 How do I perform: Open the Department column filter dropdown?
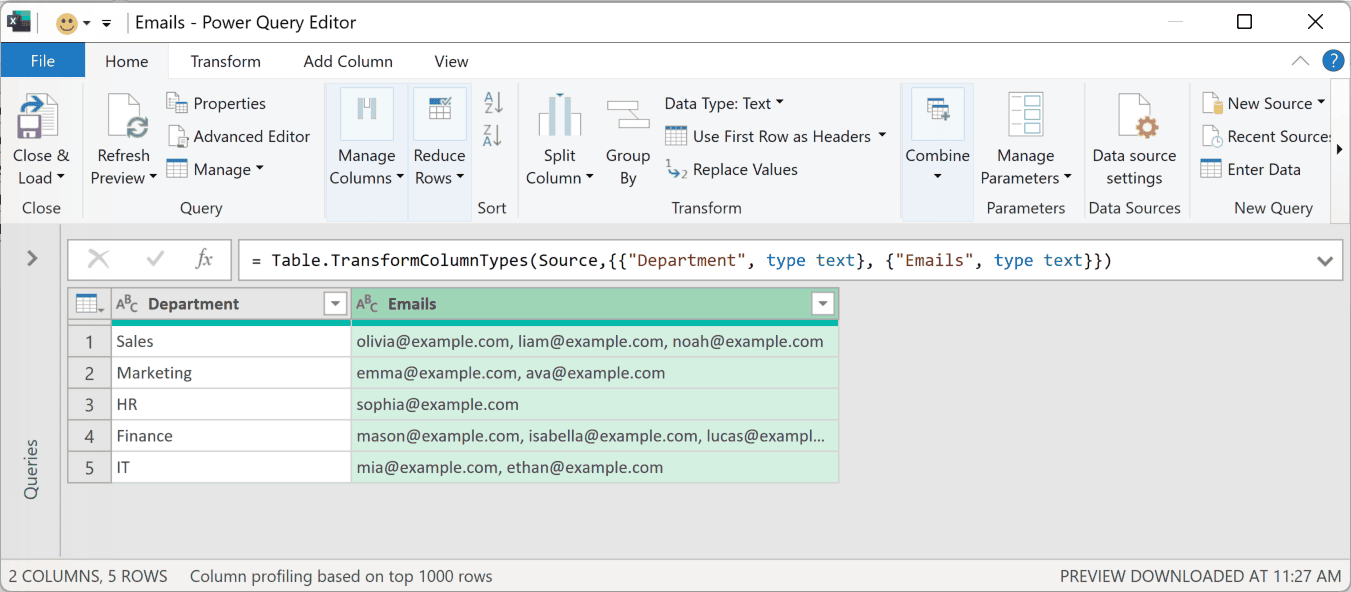pos(335,304)
